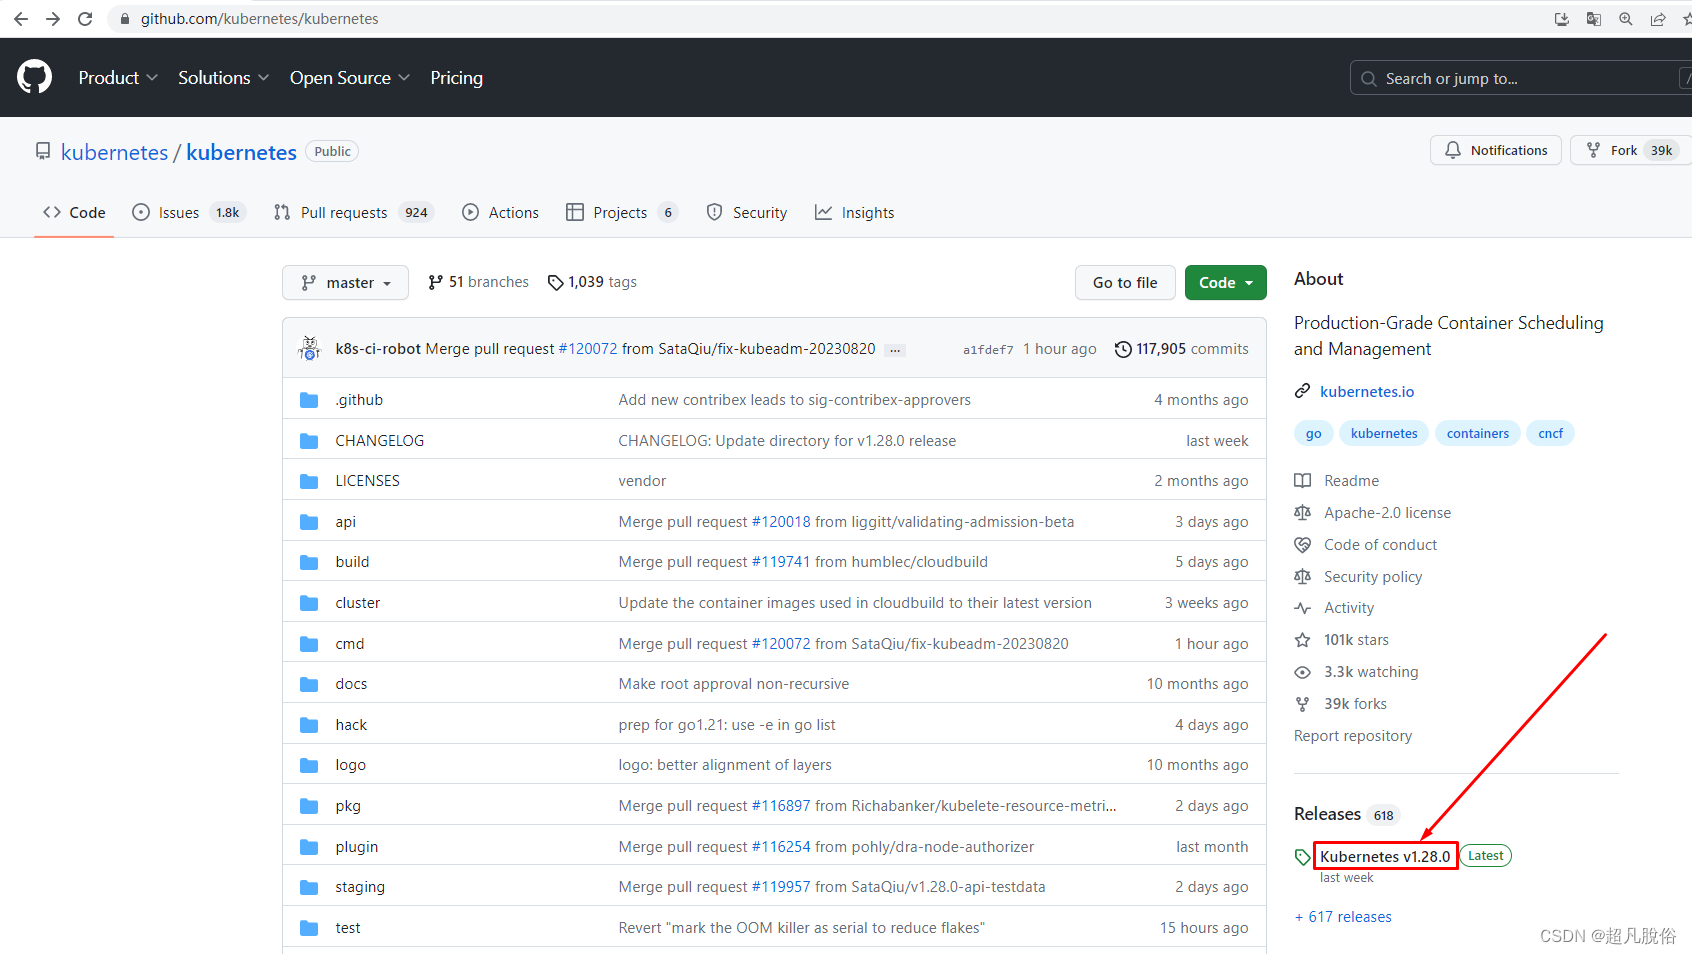This screenshot has height=954, width=1692.
Task: Click the cmd folder icon
Action: pyautogui.click(x=309, y=644)
